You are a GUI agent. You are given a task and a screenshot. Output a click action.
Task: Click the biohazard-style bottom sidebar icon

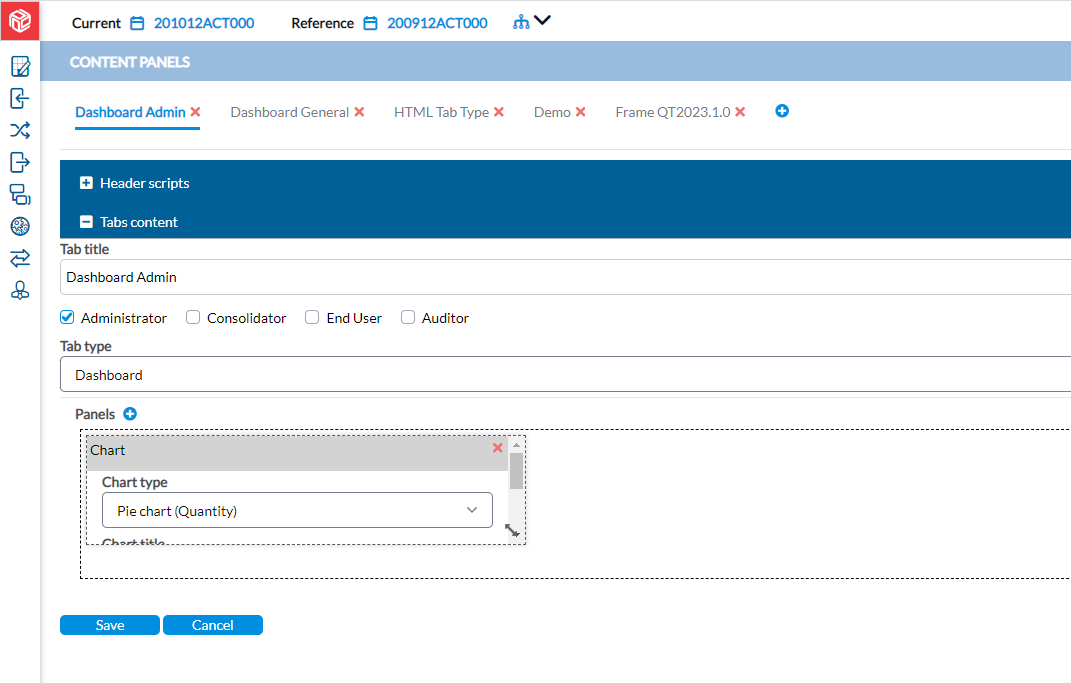click(x=20, y=290)
